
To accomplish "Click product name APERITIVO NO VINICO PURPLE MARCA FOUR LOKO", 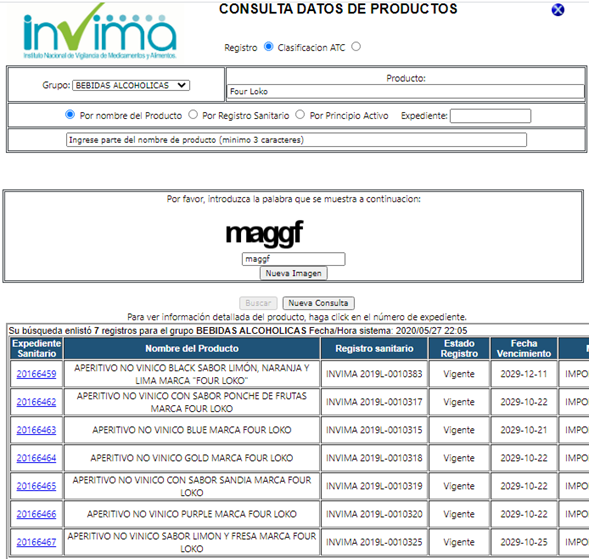I will pos(192,514).
